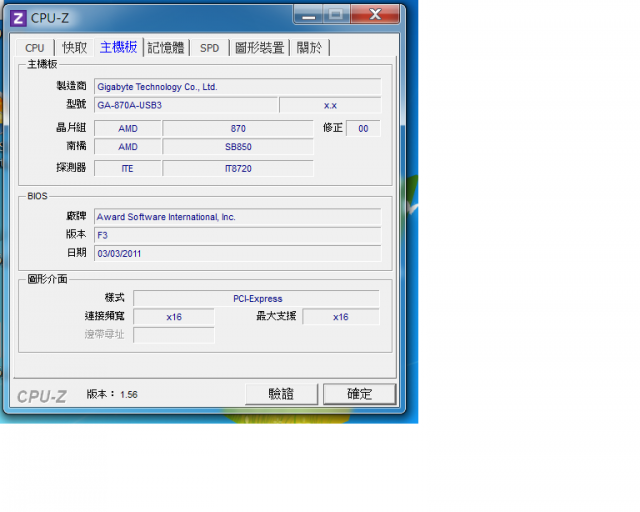Screen dimensions: 640x512
Task: Click the southbridge vendor AMD field
Action: click(128, 147)
